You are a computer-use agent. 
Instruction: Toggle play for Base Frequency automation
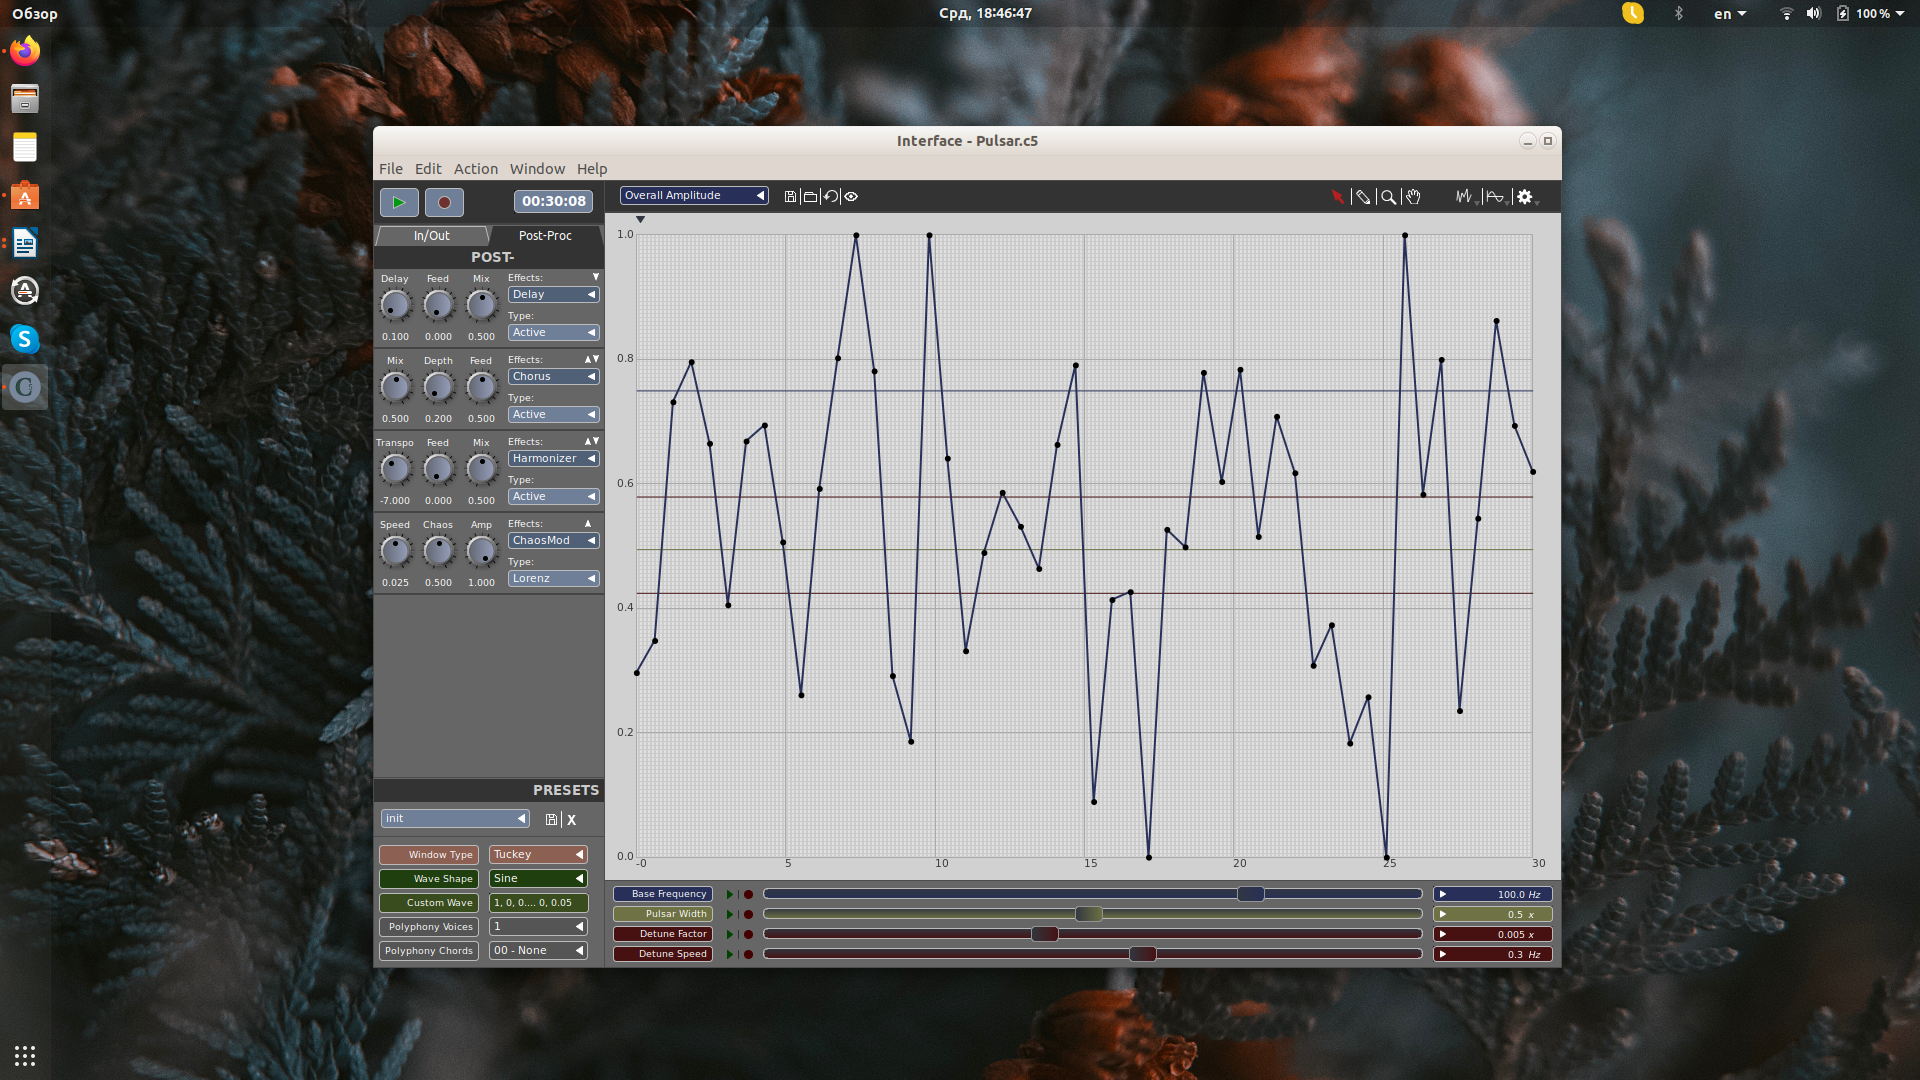730,895
